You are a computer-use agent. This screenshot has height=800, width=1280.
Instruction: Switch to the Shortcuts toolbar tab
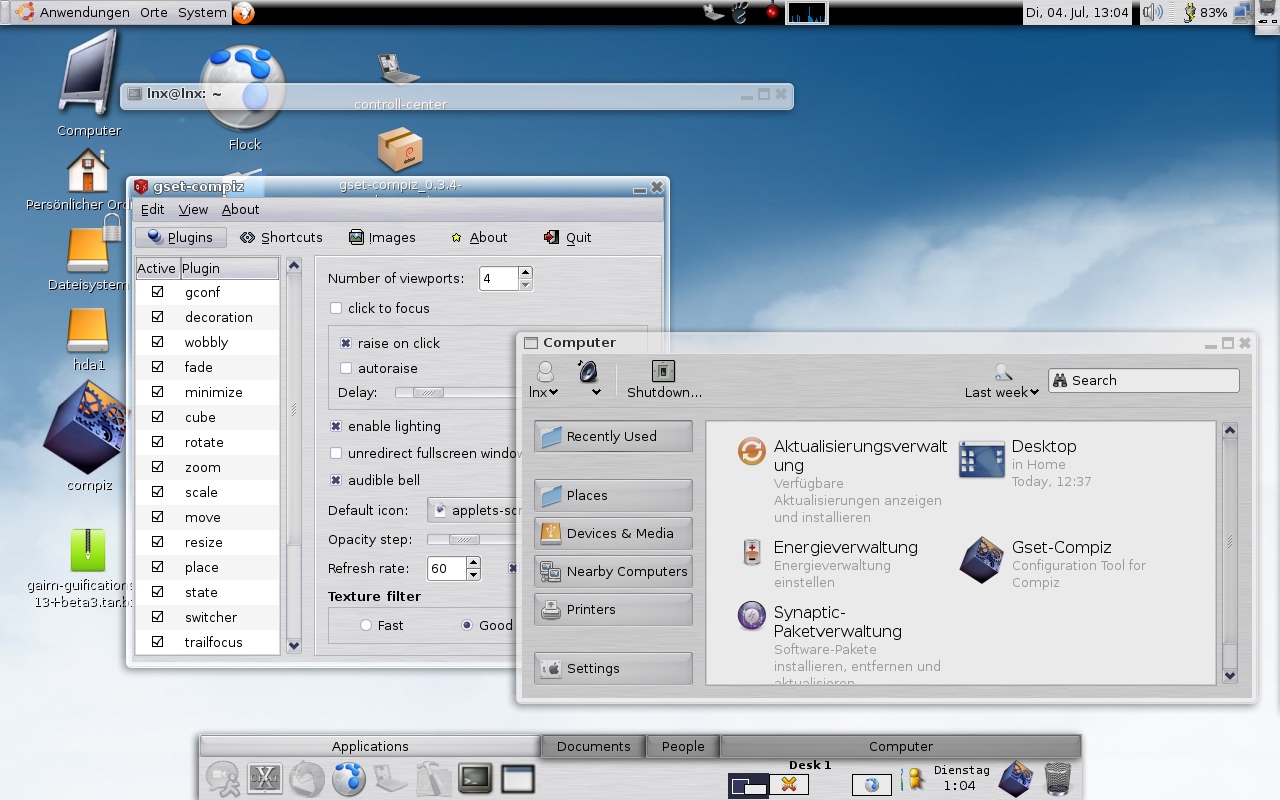pyautogui.click(x=281, y=237)
